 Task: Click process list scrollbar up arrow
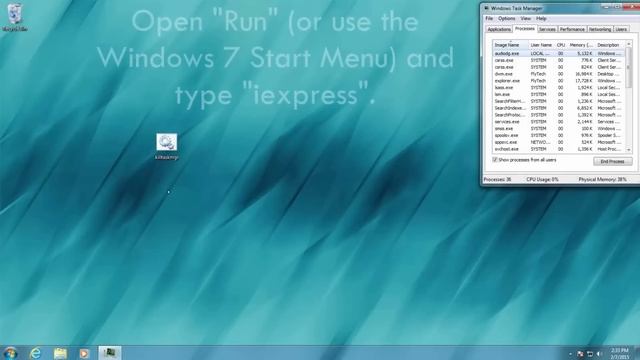(629, 44)
